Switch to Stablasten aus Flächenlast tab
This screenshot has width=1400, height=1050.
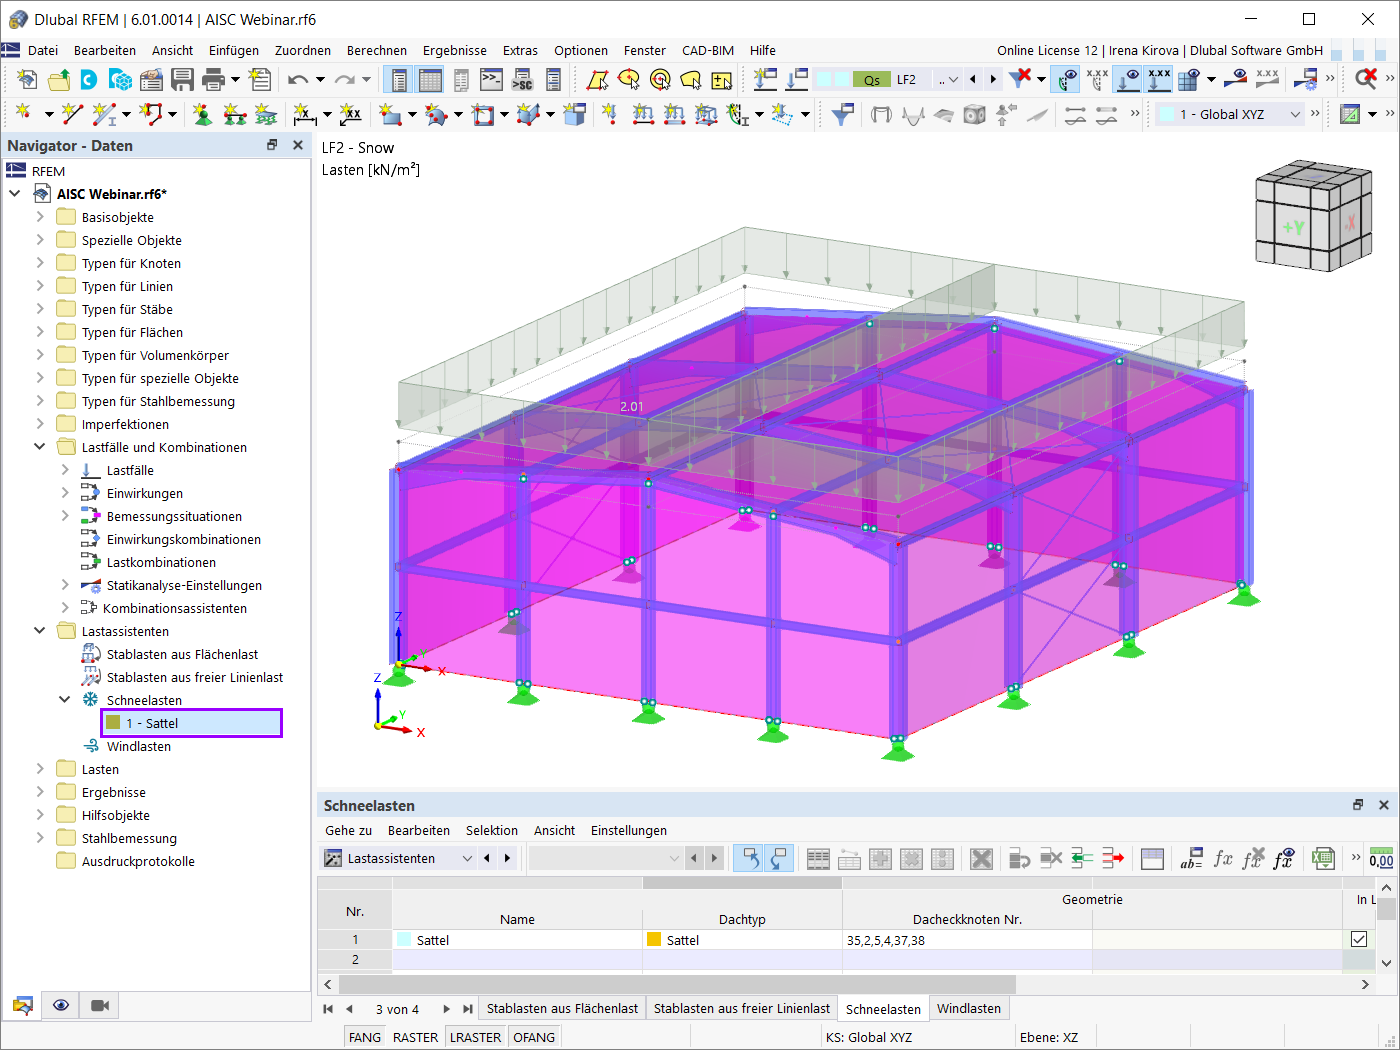tap(562, 1008)
